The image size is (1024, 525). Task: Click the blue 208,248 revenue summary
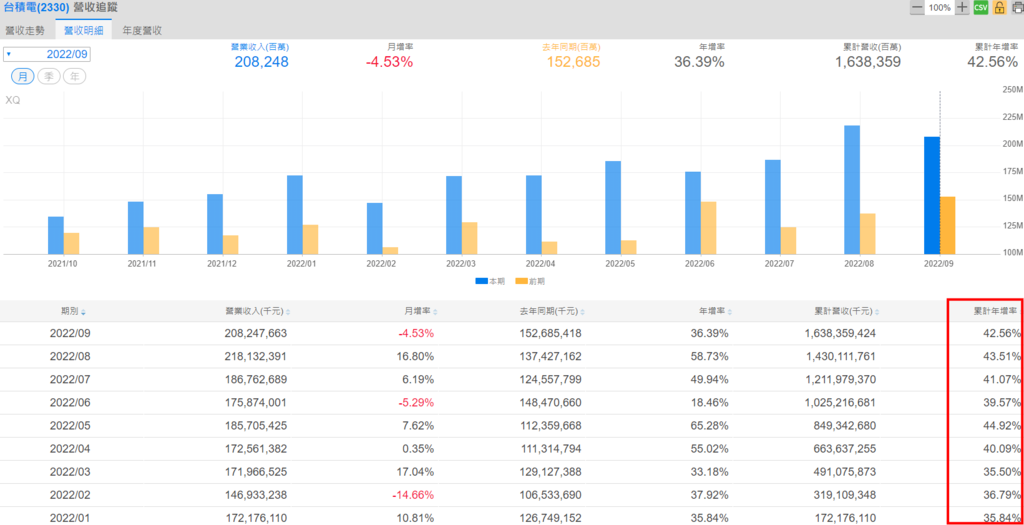[261, 62]
